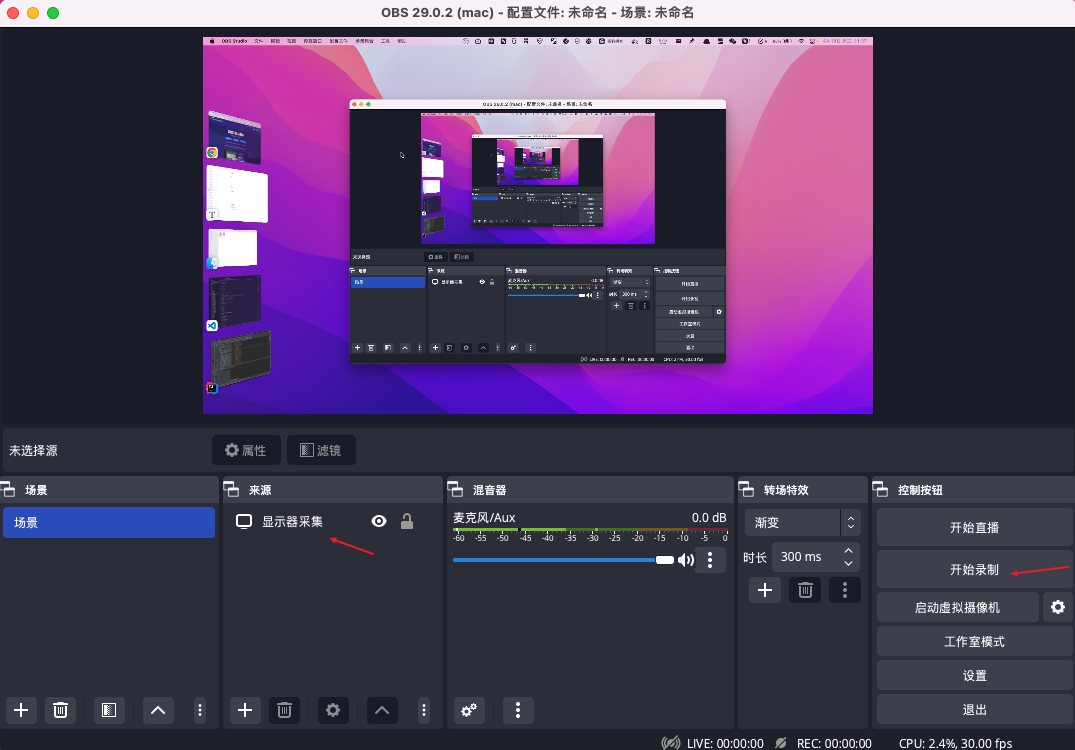Open virtual camera settings gear icon
Screen dimensions: 1075x750
(x=1057, y=607)
